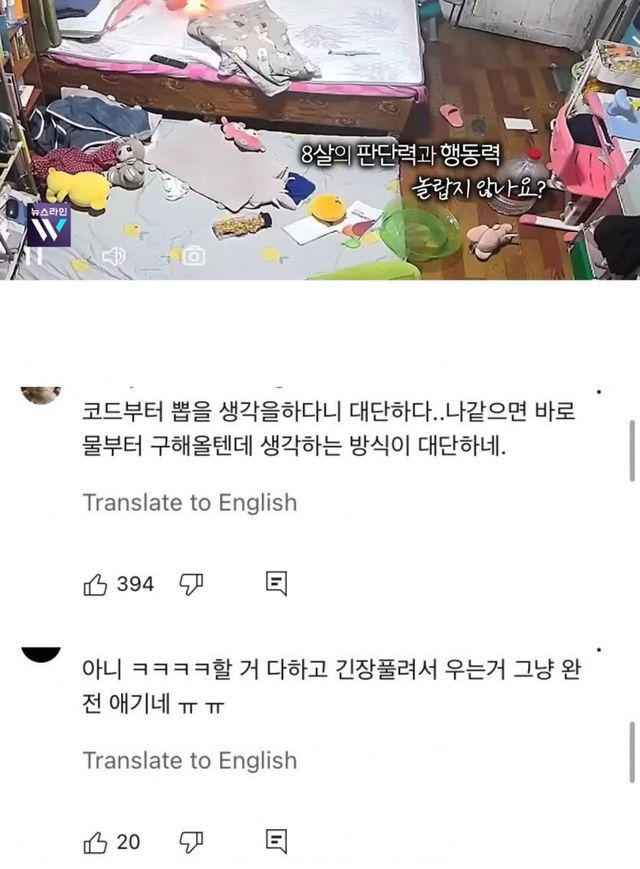The width and height of the screenshot is (640, 869).
Task: Dislike the comment with 394 likes
Action: click(191, 585)
